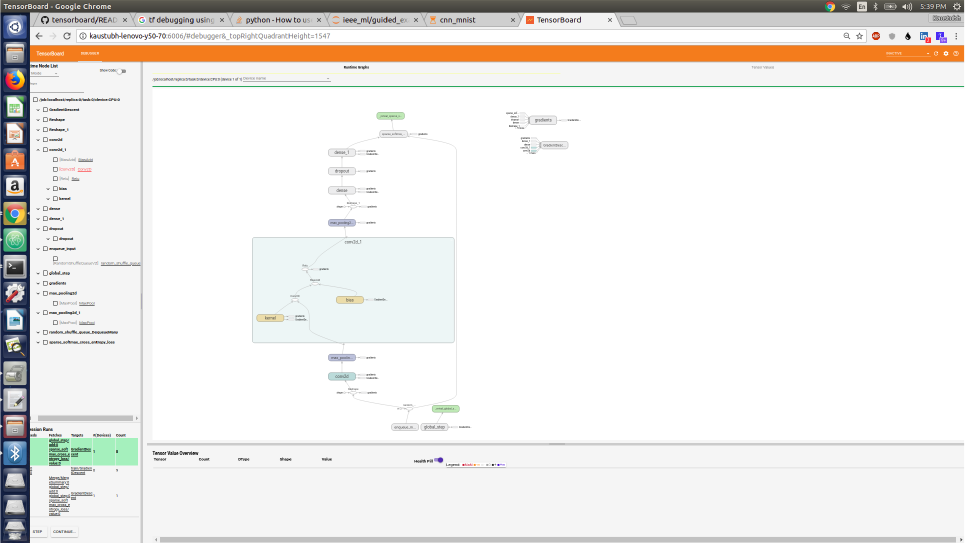The width and height of the screenshot is (965, 543).
Task: Toggle the Show Code switch
Action: click(122, 71)
